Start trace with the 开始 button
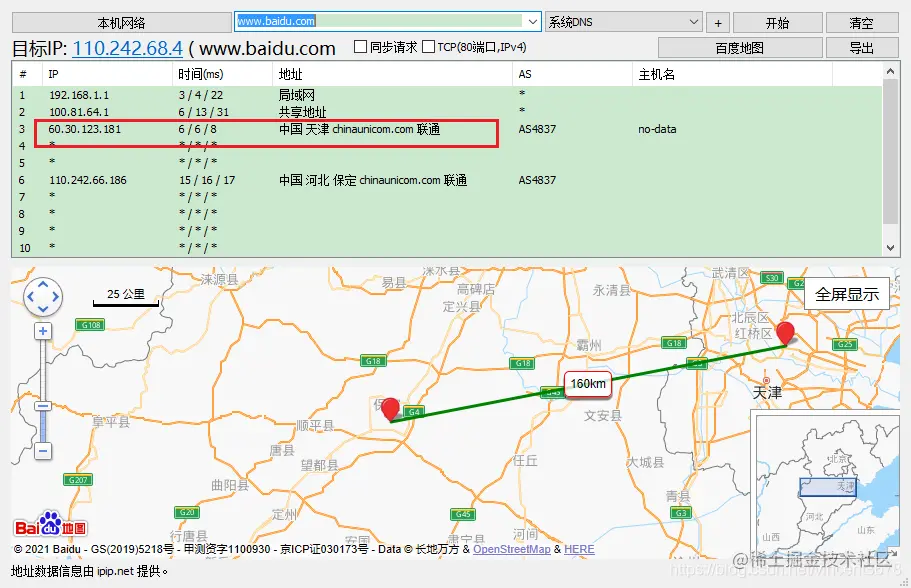Image resolution: width=911 pixels, height=588 pixels. coord(777,23)
